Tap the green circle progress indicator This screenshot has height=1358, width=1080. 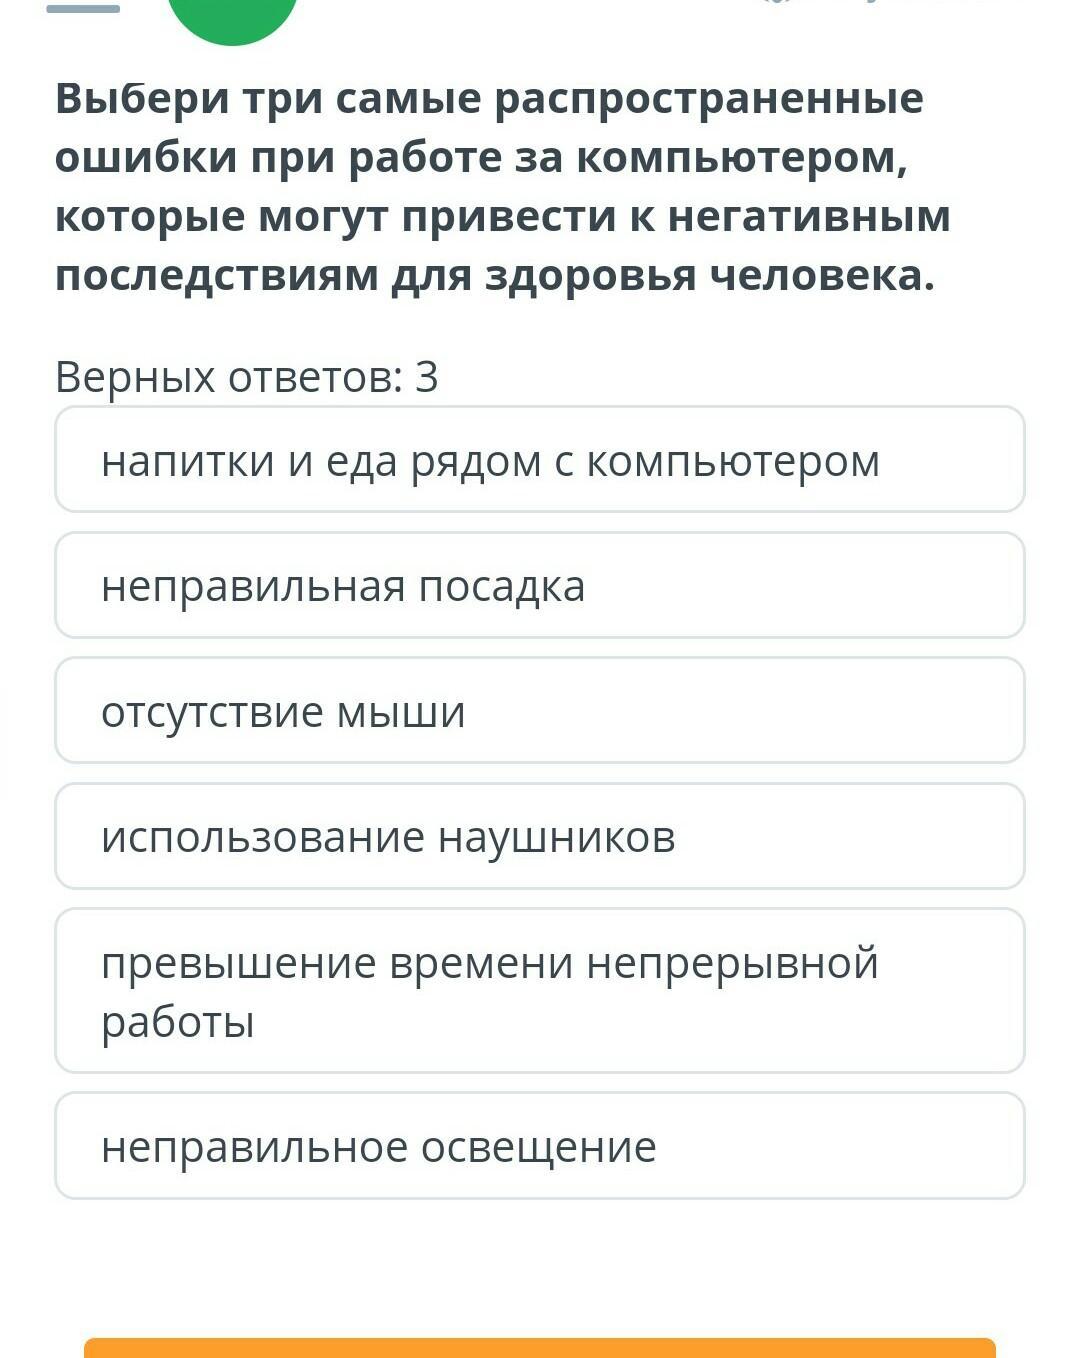click(x=233, y=18)
